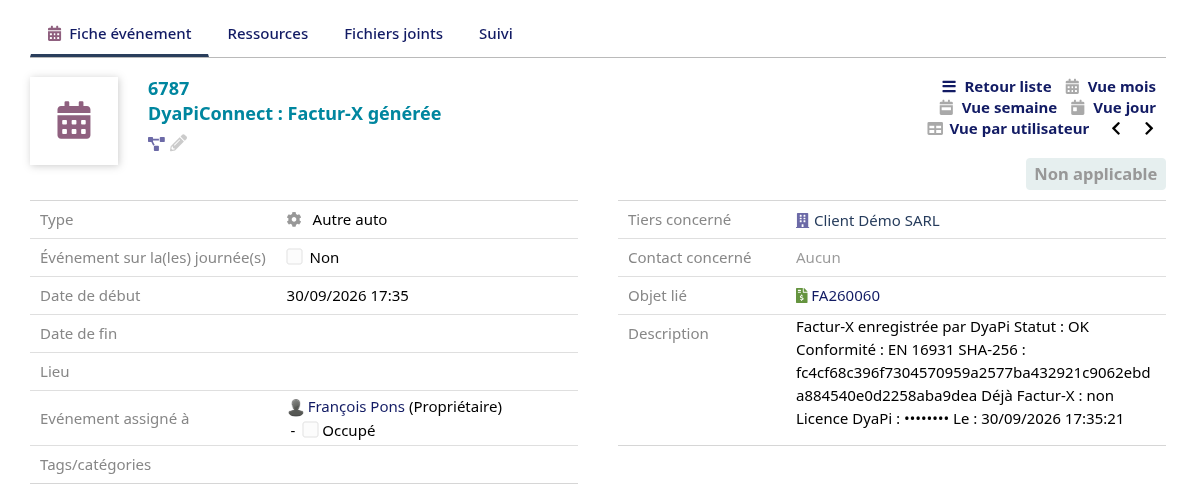Click the Vue jour calendar icon
Image resolution: width=1198 pixels, height=500 pixels.
click(x=1077, y=108)
